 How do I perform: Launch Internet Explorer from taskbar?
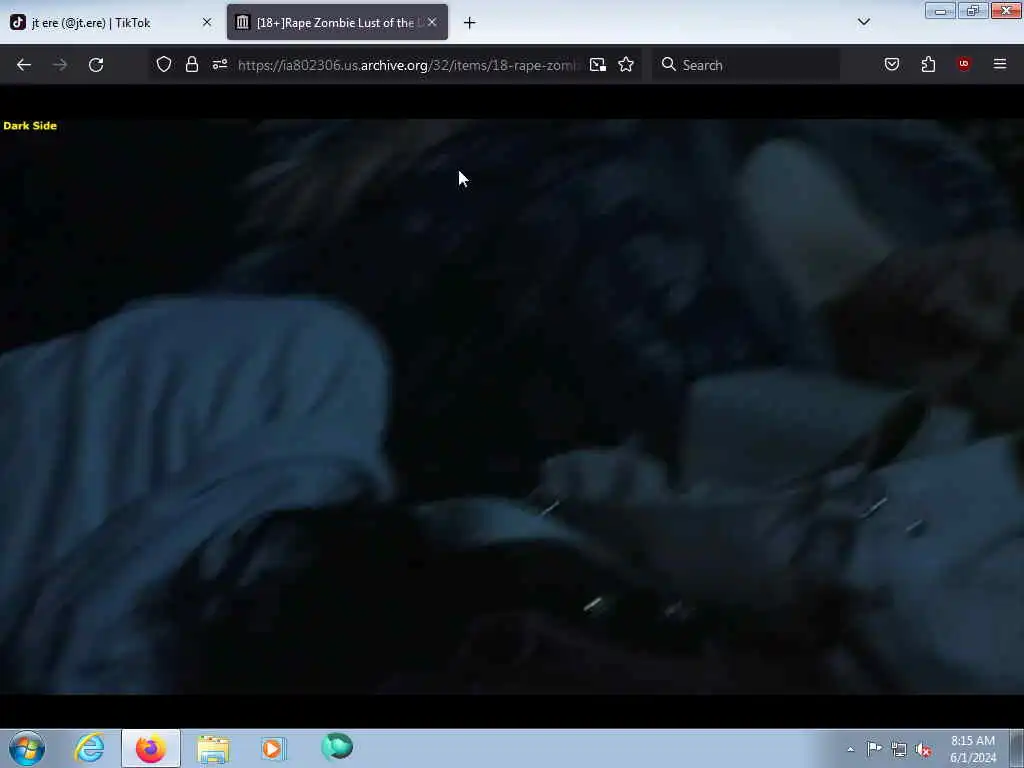pyautogui.click(x=89, y=748)
